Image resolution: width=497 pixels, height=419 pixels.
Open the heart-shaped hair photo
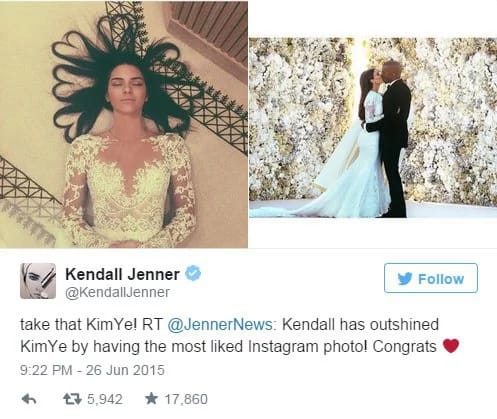[x=124, y=124]
